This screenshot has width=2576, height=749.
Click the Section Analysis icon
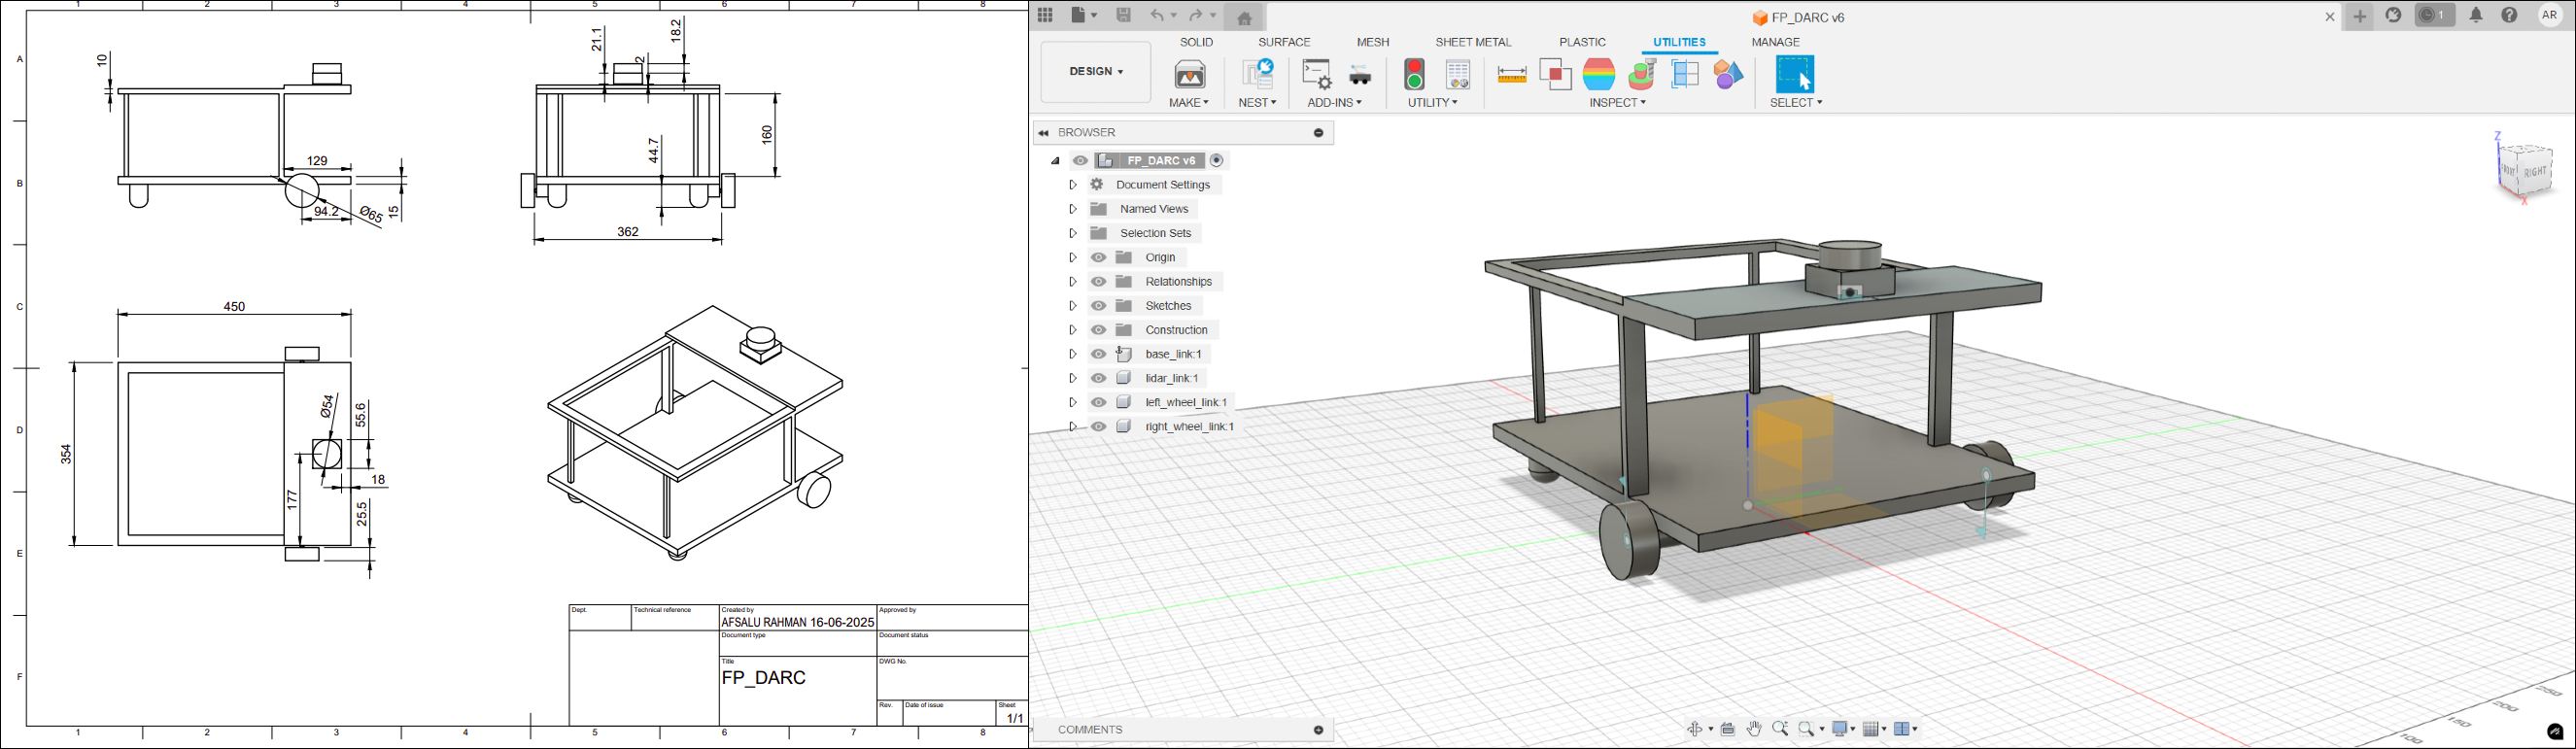coord(1685,75)
